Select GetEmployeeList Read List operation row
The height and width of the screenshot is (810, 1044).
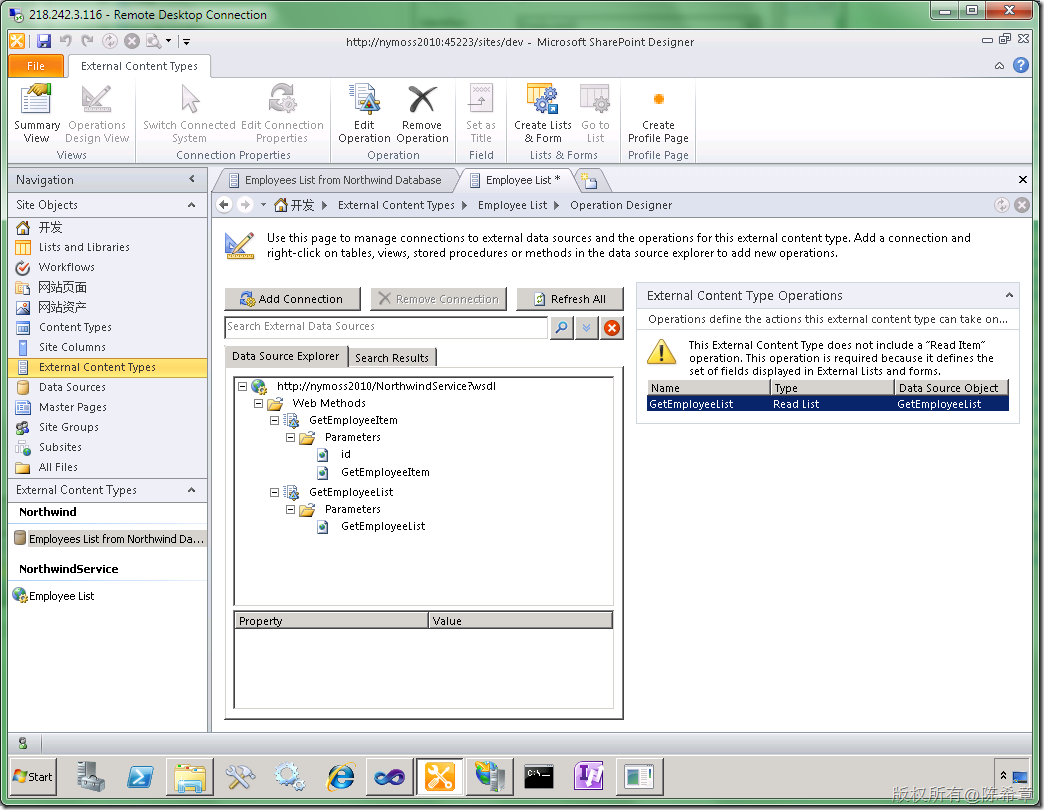click(x=828, y=404)
